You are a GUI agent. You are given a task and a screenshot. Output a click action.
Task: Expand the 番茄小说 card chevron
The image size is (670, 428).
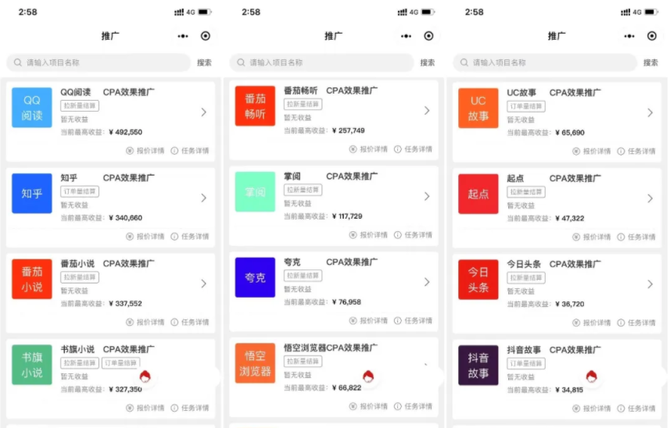[x=204, y=284]
